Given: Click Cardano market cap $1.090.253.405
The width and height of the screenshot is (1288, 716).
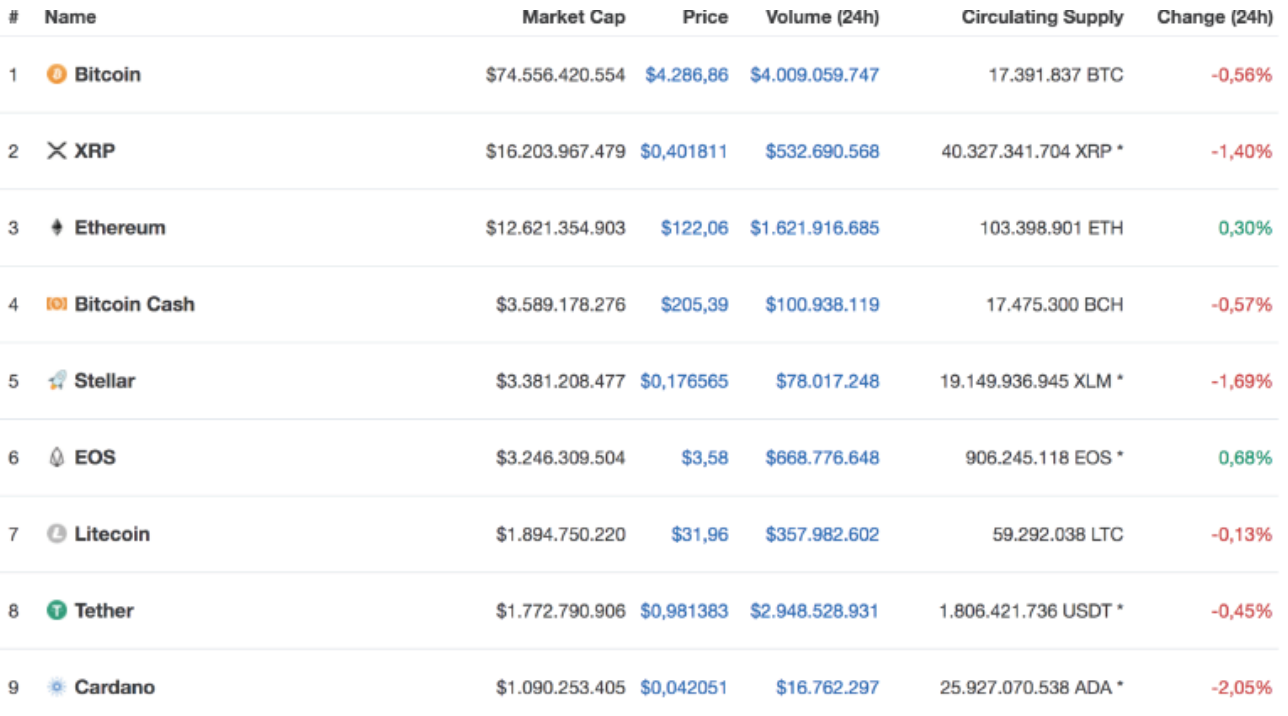Looking at the screenshot, I should 561,687.
